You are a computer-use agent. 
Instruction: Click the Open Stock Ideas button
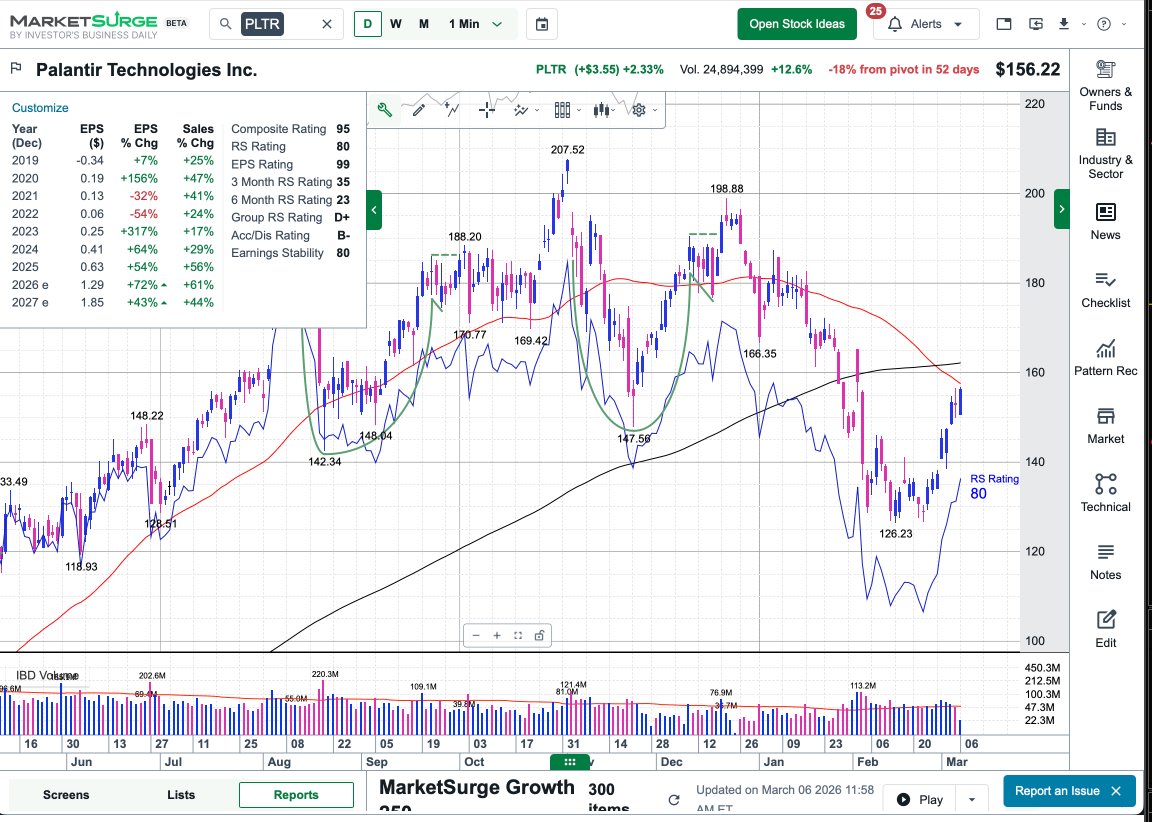tap(796, 22)
